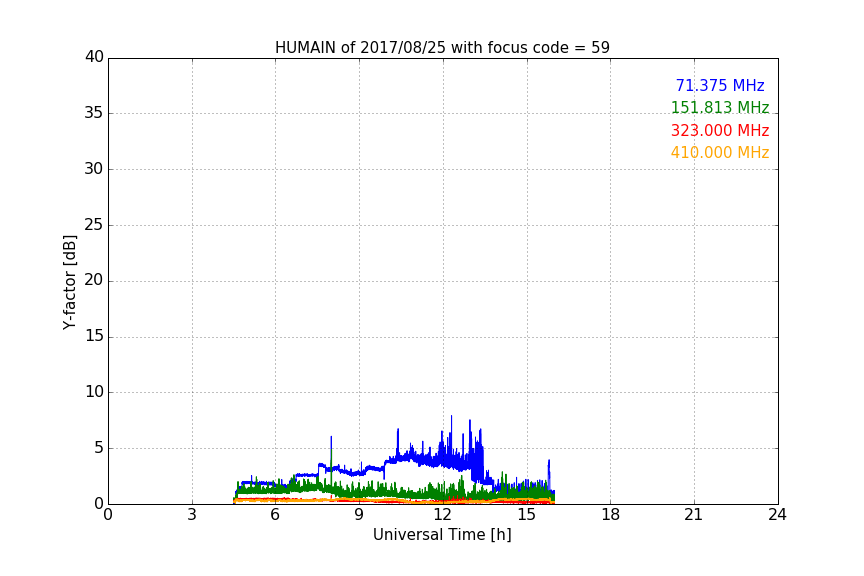The height and width of the screenshot is (576, 864).
Task: Click the x-axis tick label 18
Action: (611, 515)
